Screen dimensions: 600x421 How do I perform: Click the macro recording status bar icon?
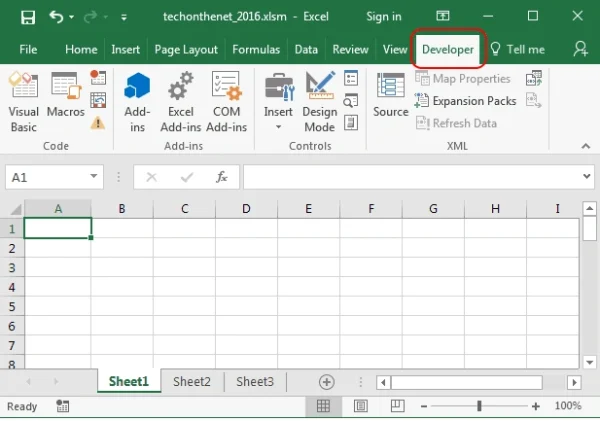click(x=63, y=406)
